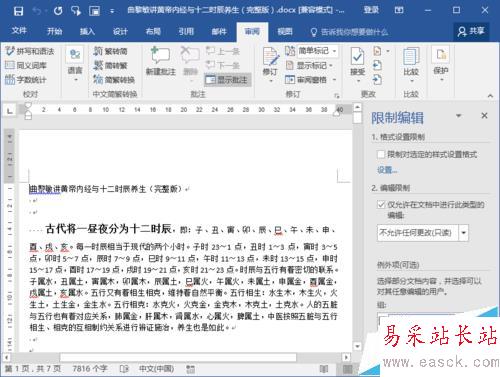The height and width of the screenshot is (377, 500).
Task: Open the Compare (比较) documents button
Action: tap(411, 64)
